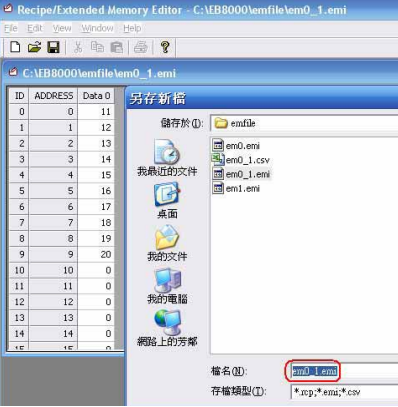The height and width of the screenshot is (407, 398).
Task: Open the 存檔類型 file type combo box
Action: pos(344,392)
